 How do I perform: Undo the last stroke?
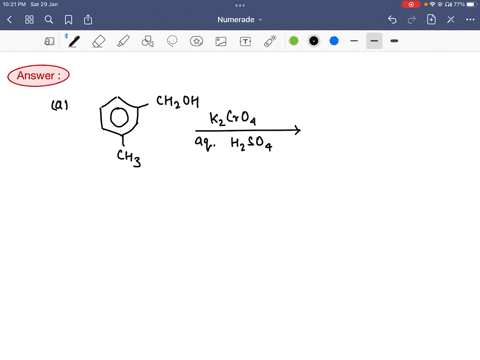pyautogui.click(x=392, y=20)
